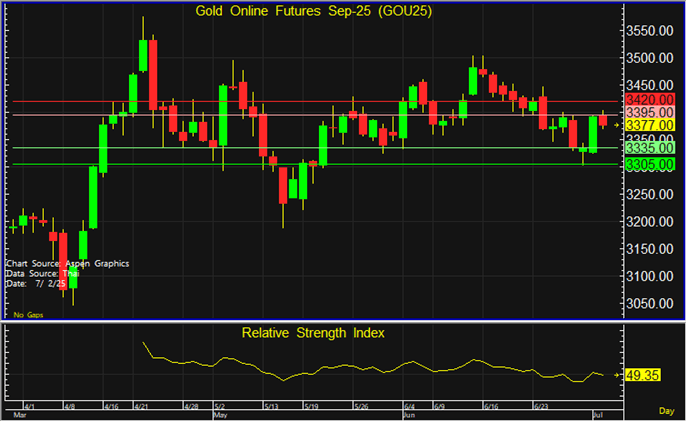Click the 6/16 date tick on axis
Viewport: 687px width, 422px height.
tap(491, 407)
